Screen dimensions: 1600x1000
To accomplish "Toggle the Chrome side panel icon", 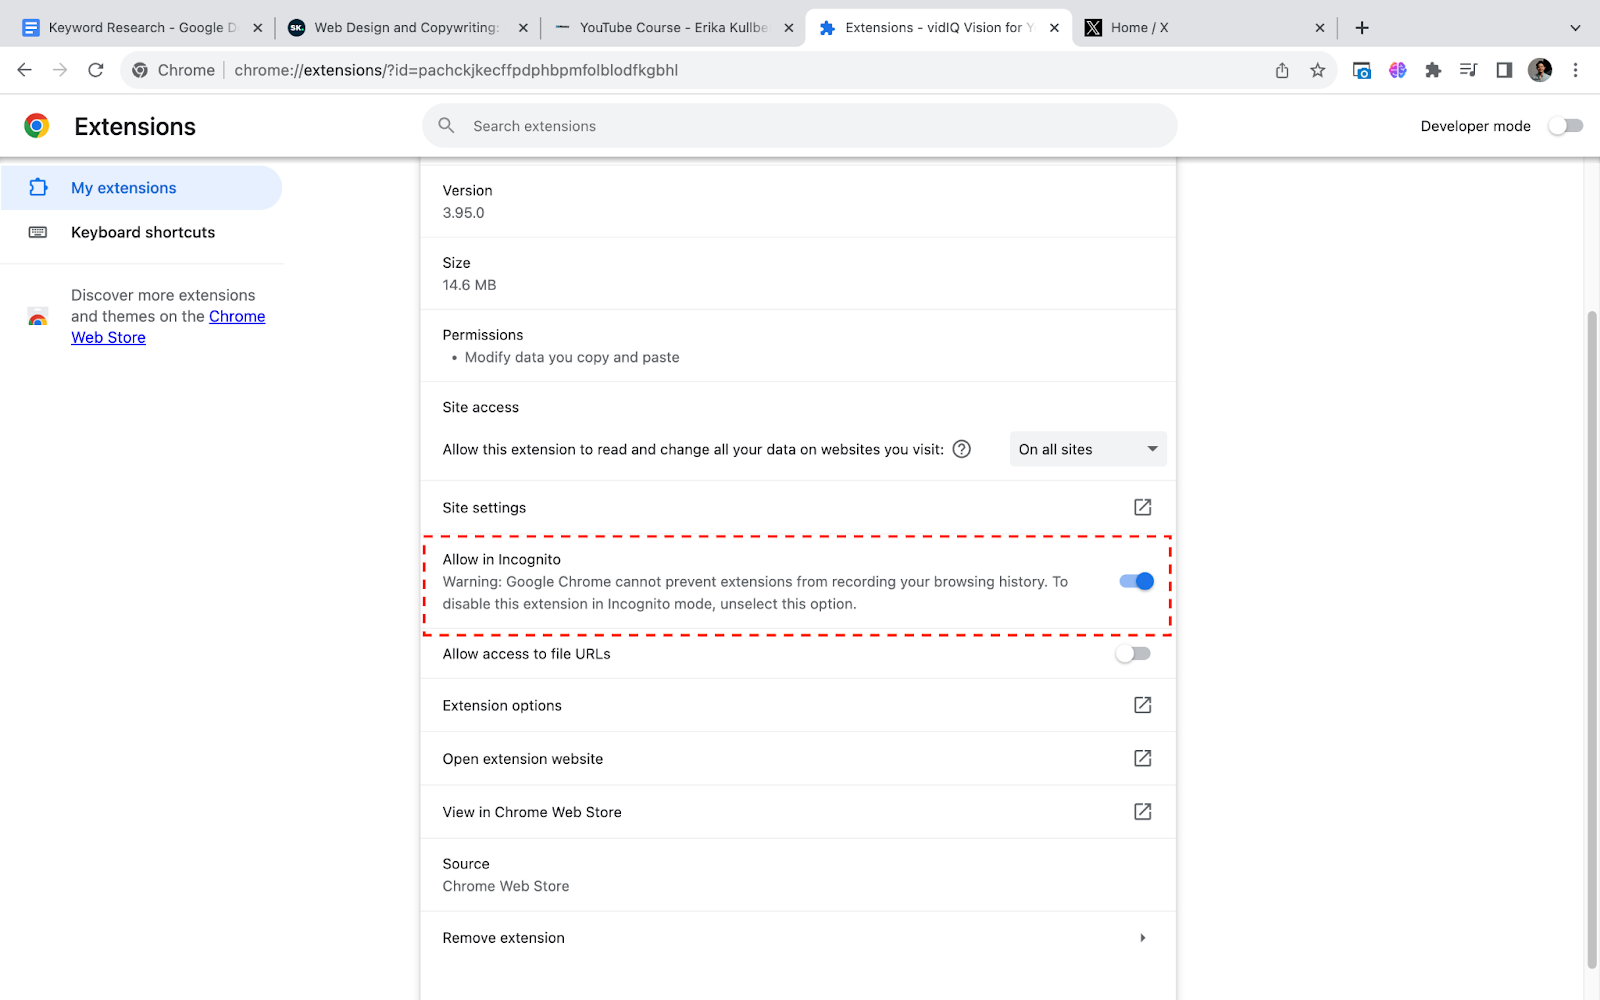I will pos(1504,70).
